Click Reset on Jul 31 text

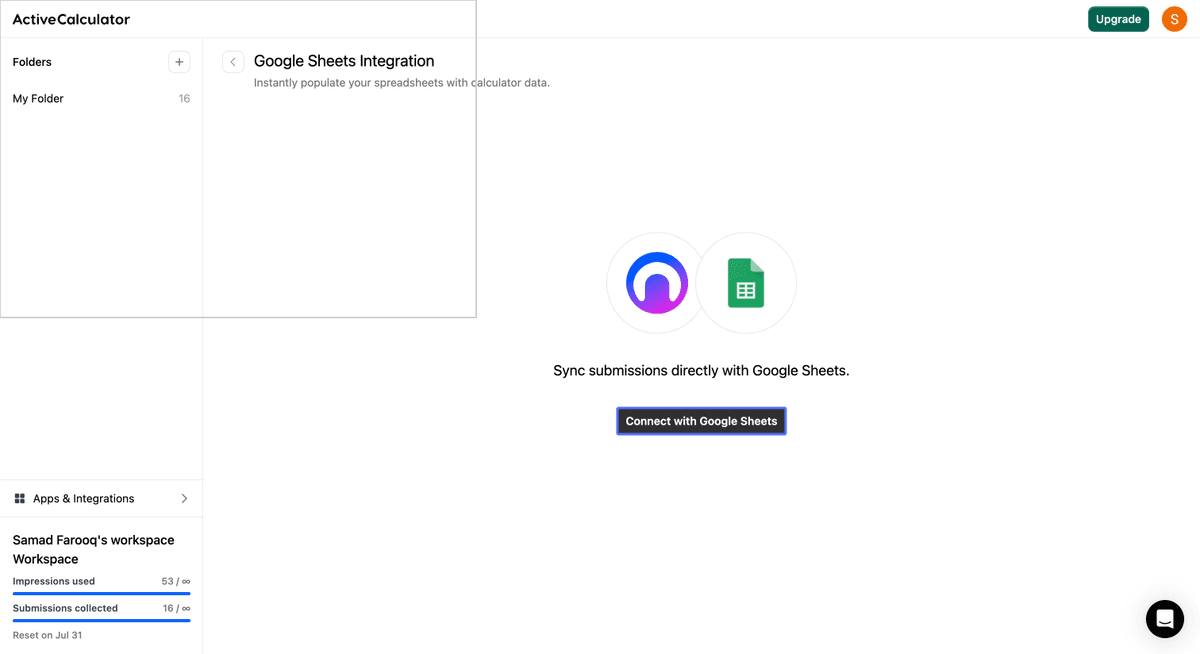pos(47,635)
